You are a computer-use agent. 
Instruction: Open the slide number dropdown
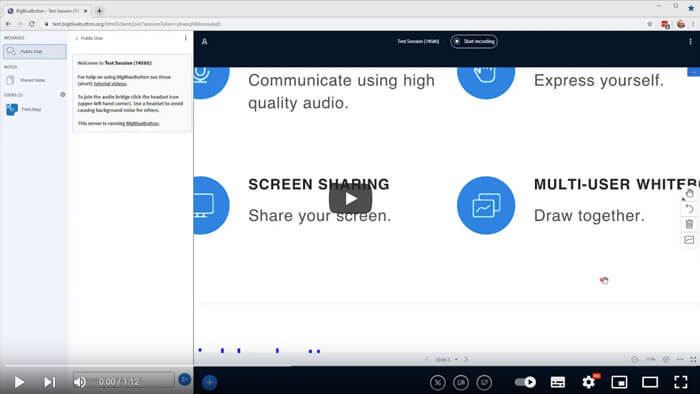coord(446,359)
